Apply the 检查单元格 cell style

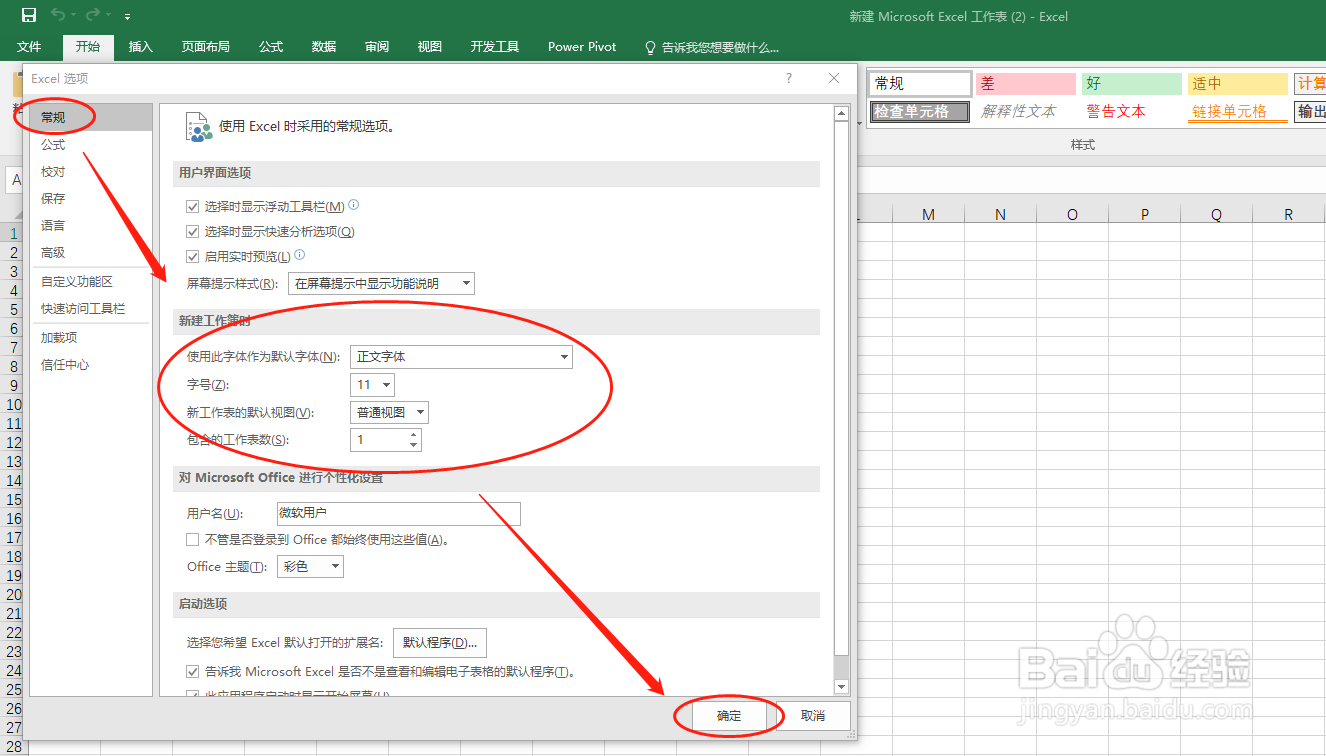click(x=920, y=111)
